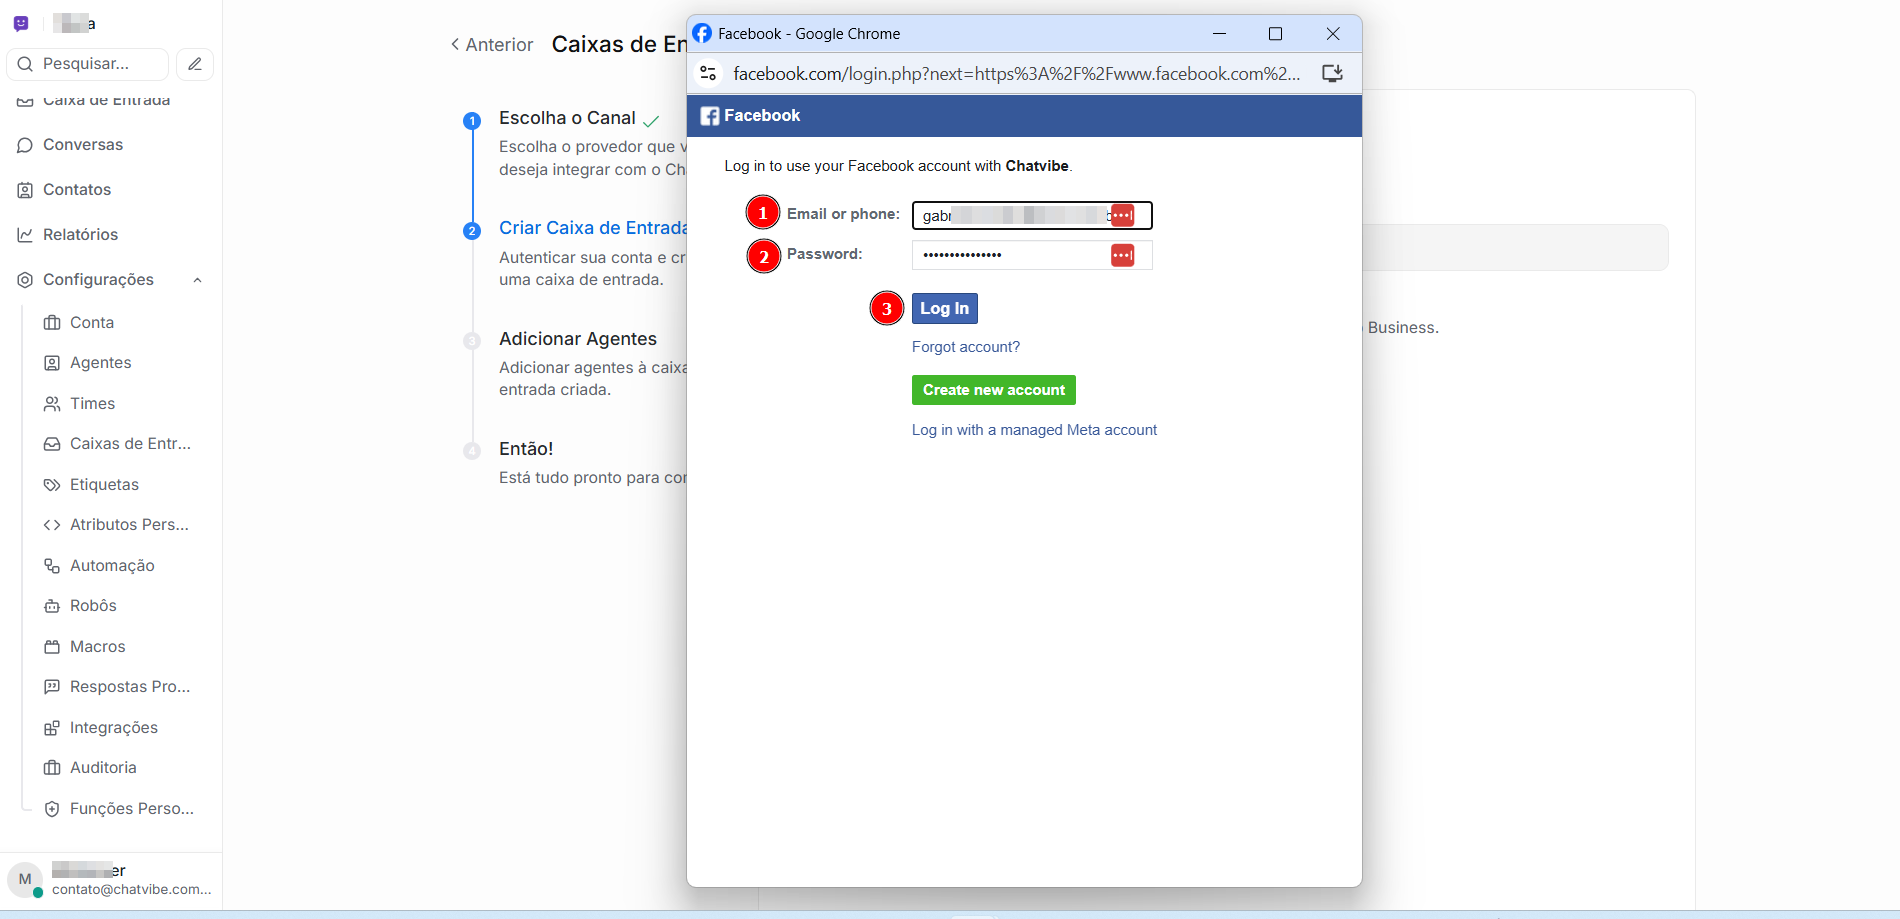Click the Funções Personalizadas shield icon
The width and height of the screenshot is (1900, 919).
coord(52,809)
